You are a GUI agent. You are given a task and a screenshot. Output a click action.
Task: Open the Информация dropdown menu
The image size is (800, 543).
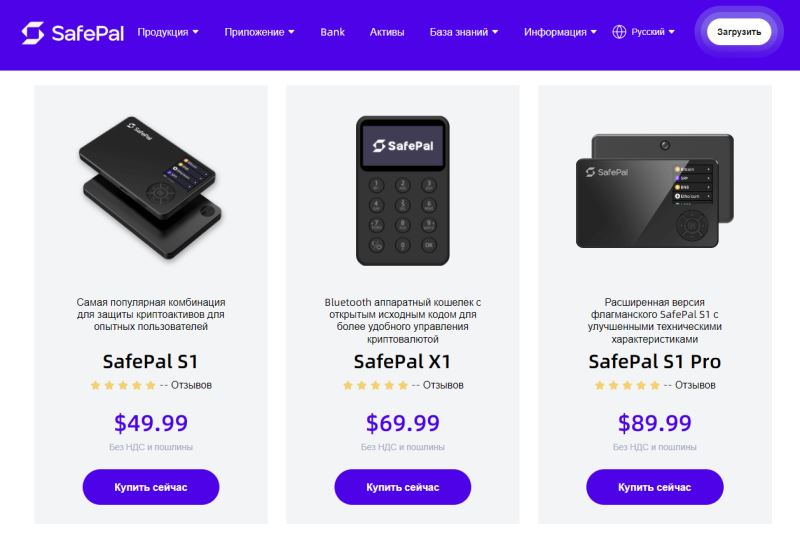pos(560,32)
